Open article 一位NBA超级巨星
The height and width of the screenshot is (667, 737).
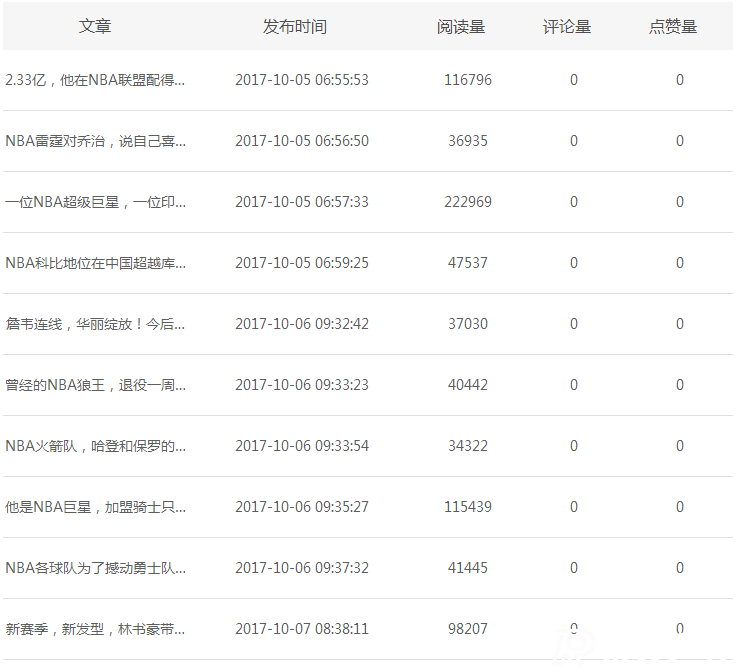pos(95,202)
